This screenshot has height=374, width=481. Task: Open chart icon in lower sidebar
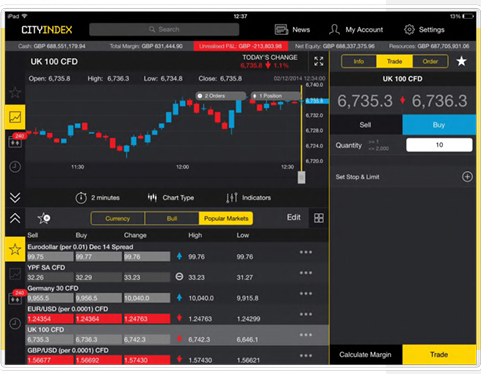click(15, 274)
